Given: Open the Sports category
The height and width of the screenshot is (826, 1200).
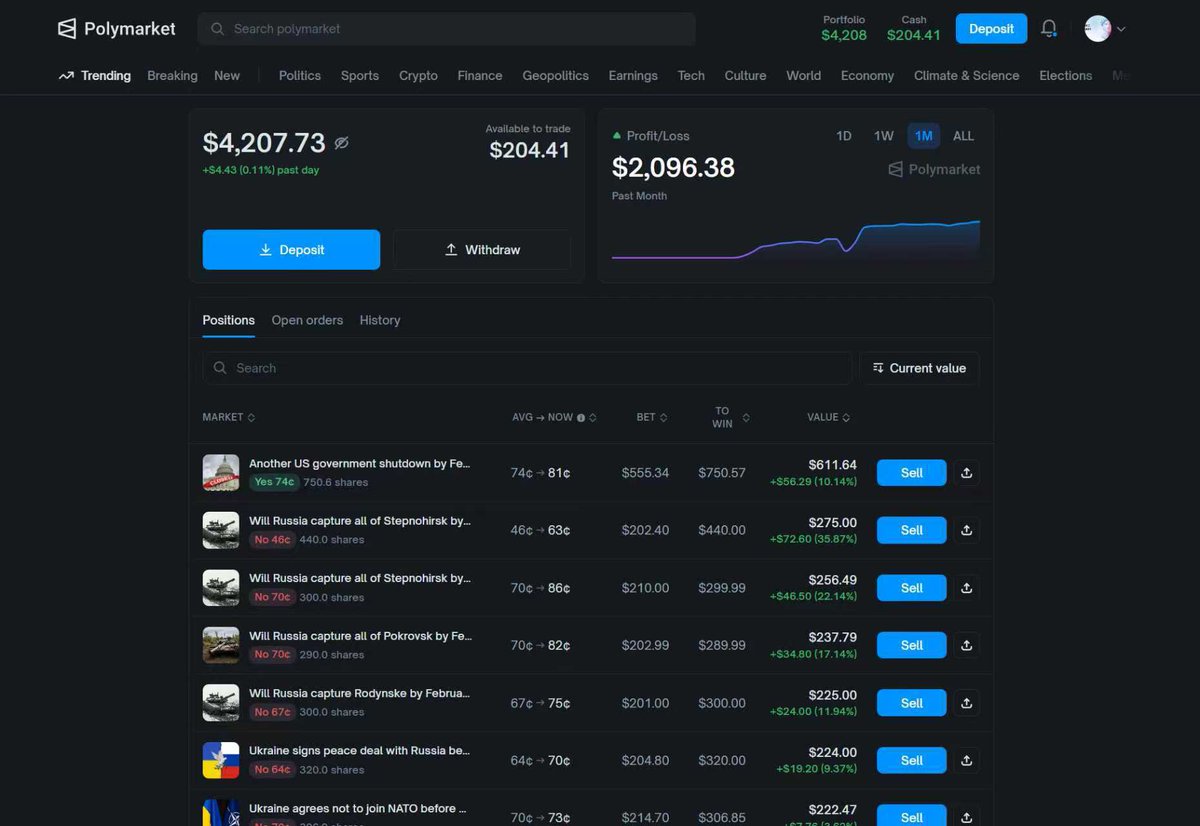Looking at the screenshot, I should point(360,76).
